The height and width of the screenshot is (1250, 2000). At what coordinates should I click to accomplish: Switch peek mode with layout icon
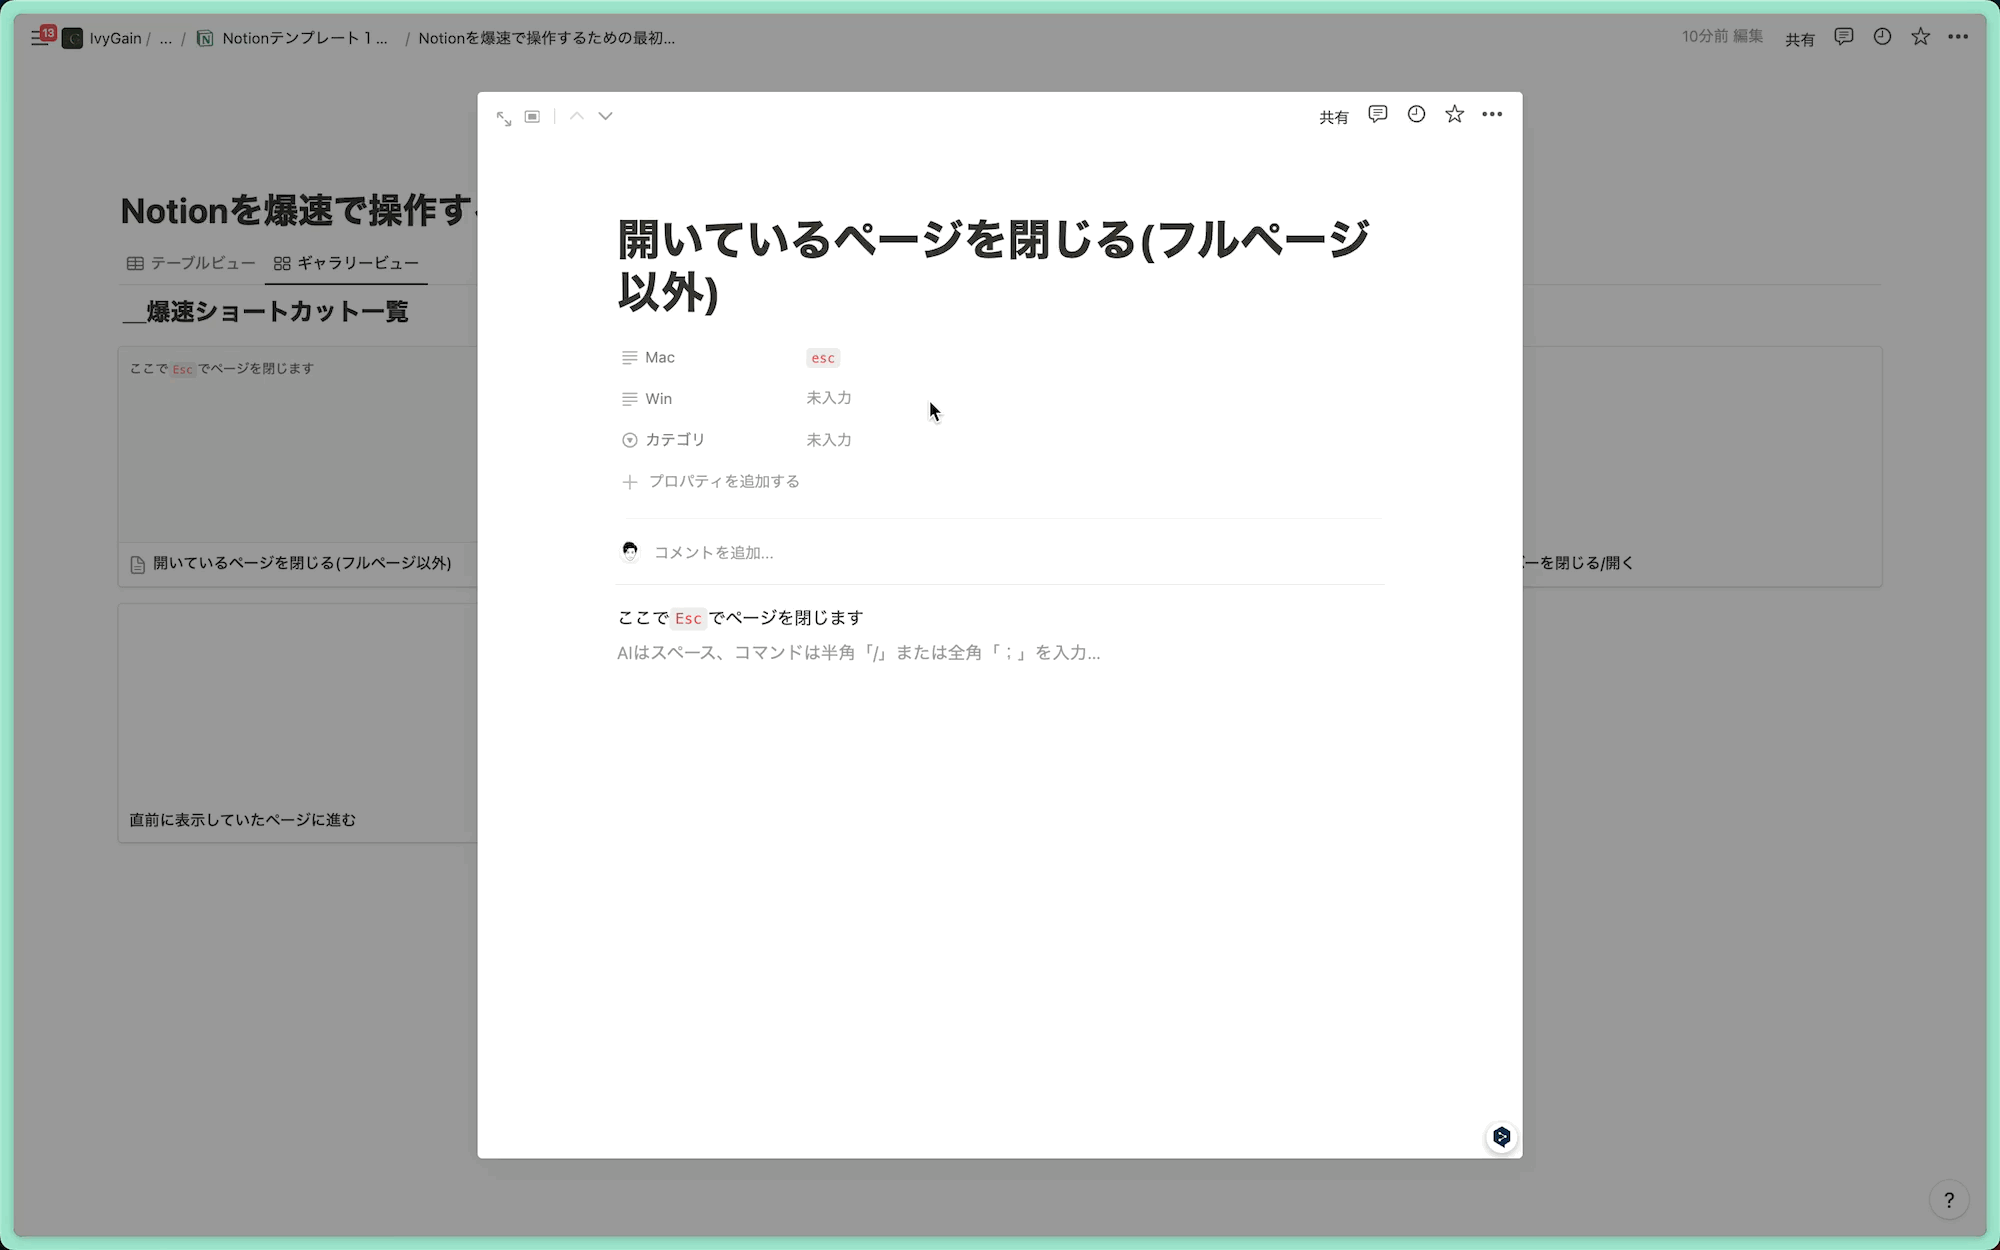point(533,117)
